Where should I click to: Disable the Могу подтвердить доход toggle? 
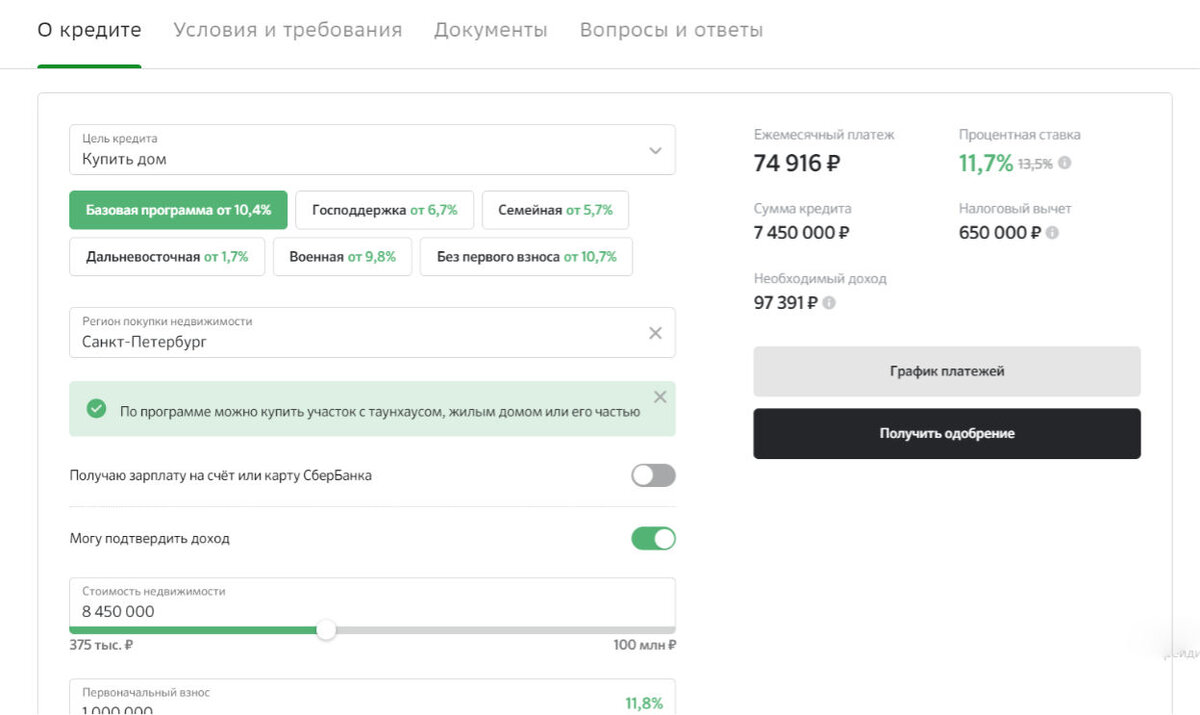[x=652, y=538]
